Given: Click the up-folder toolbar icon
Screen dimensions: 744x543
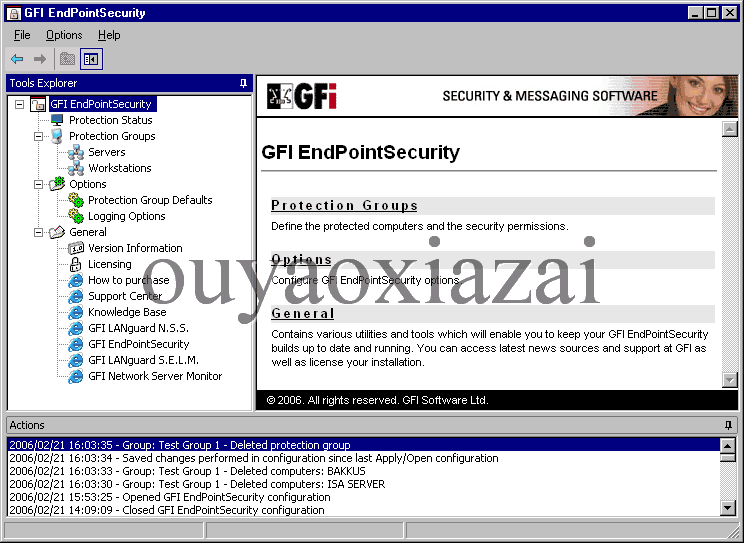Looking at the screenshot, I should 67,59.
